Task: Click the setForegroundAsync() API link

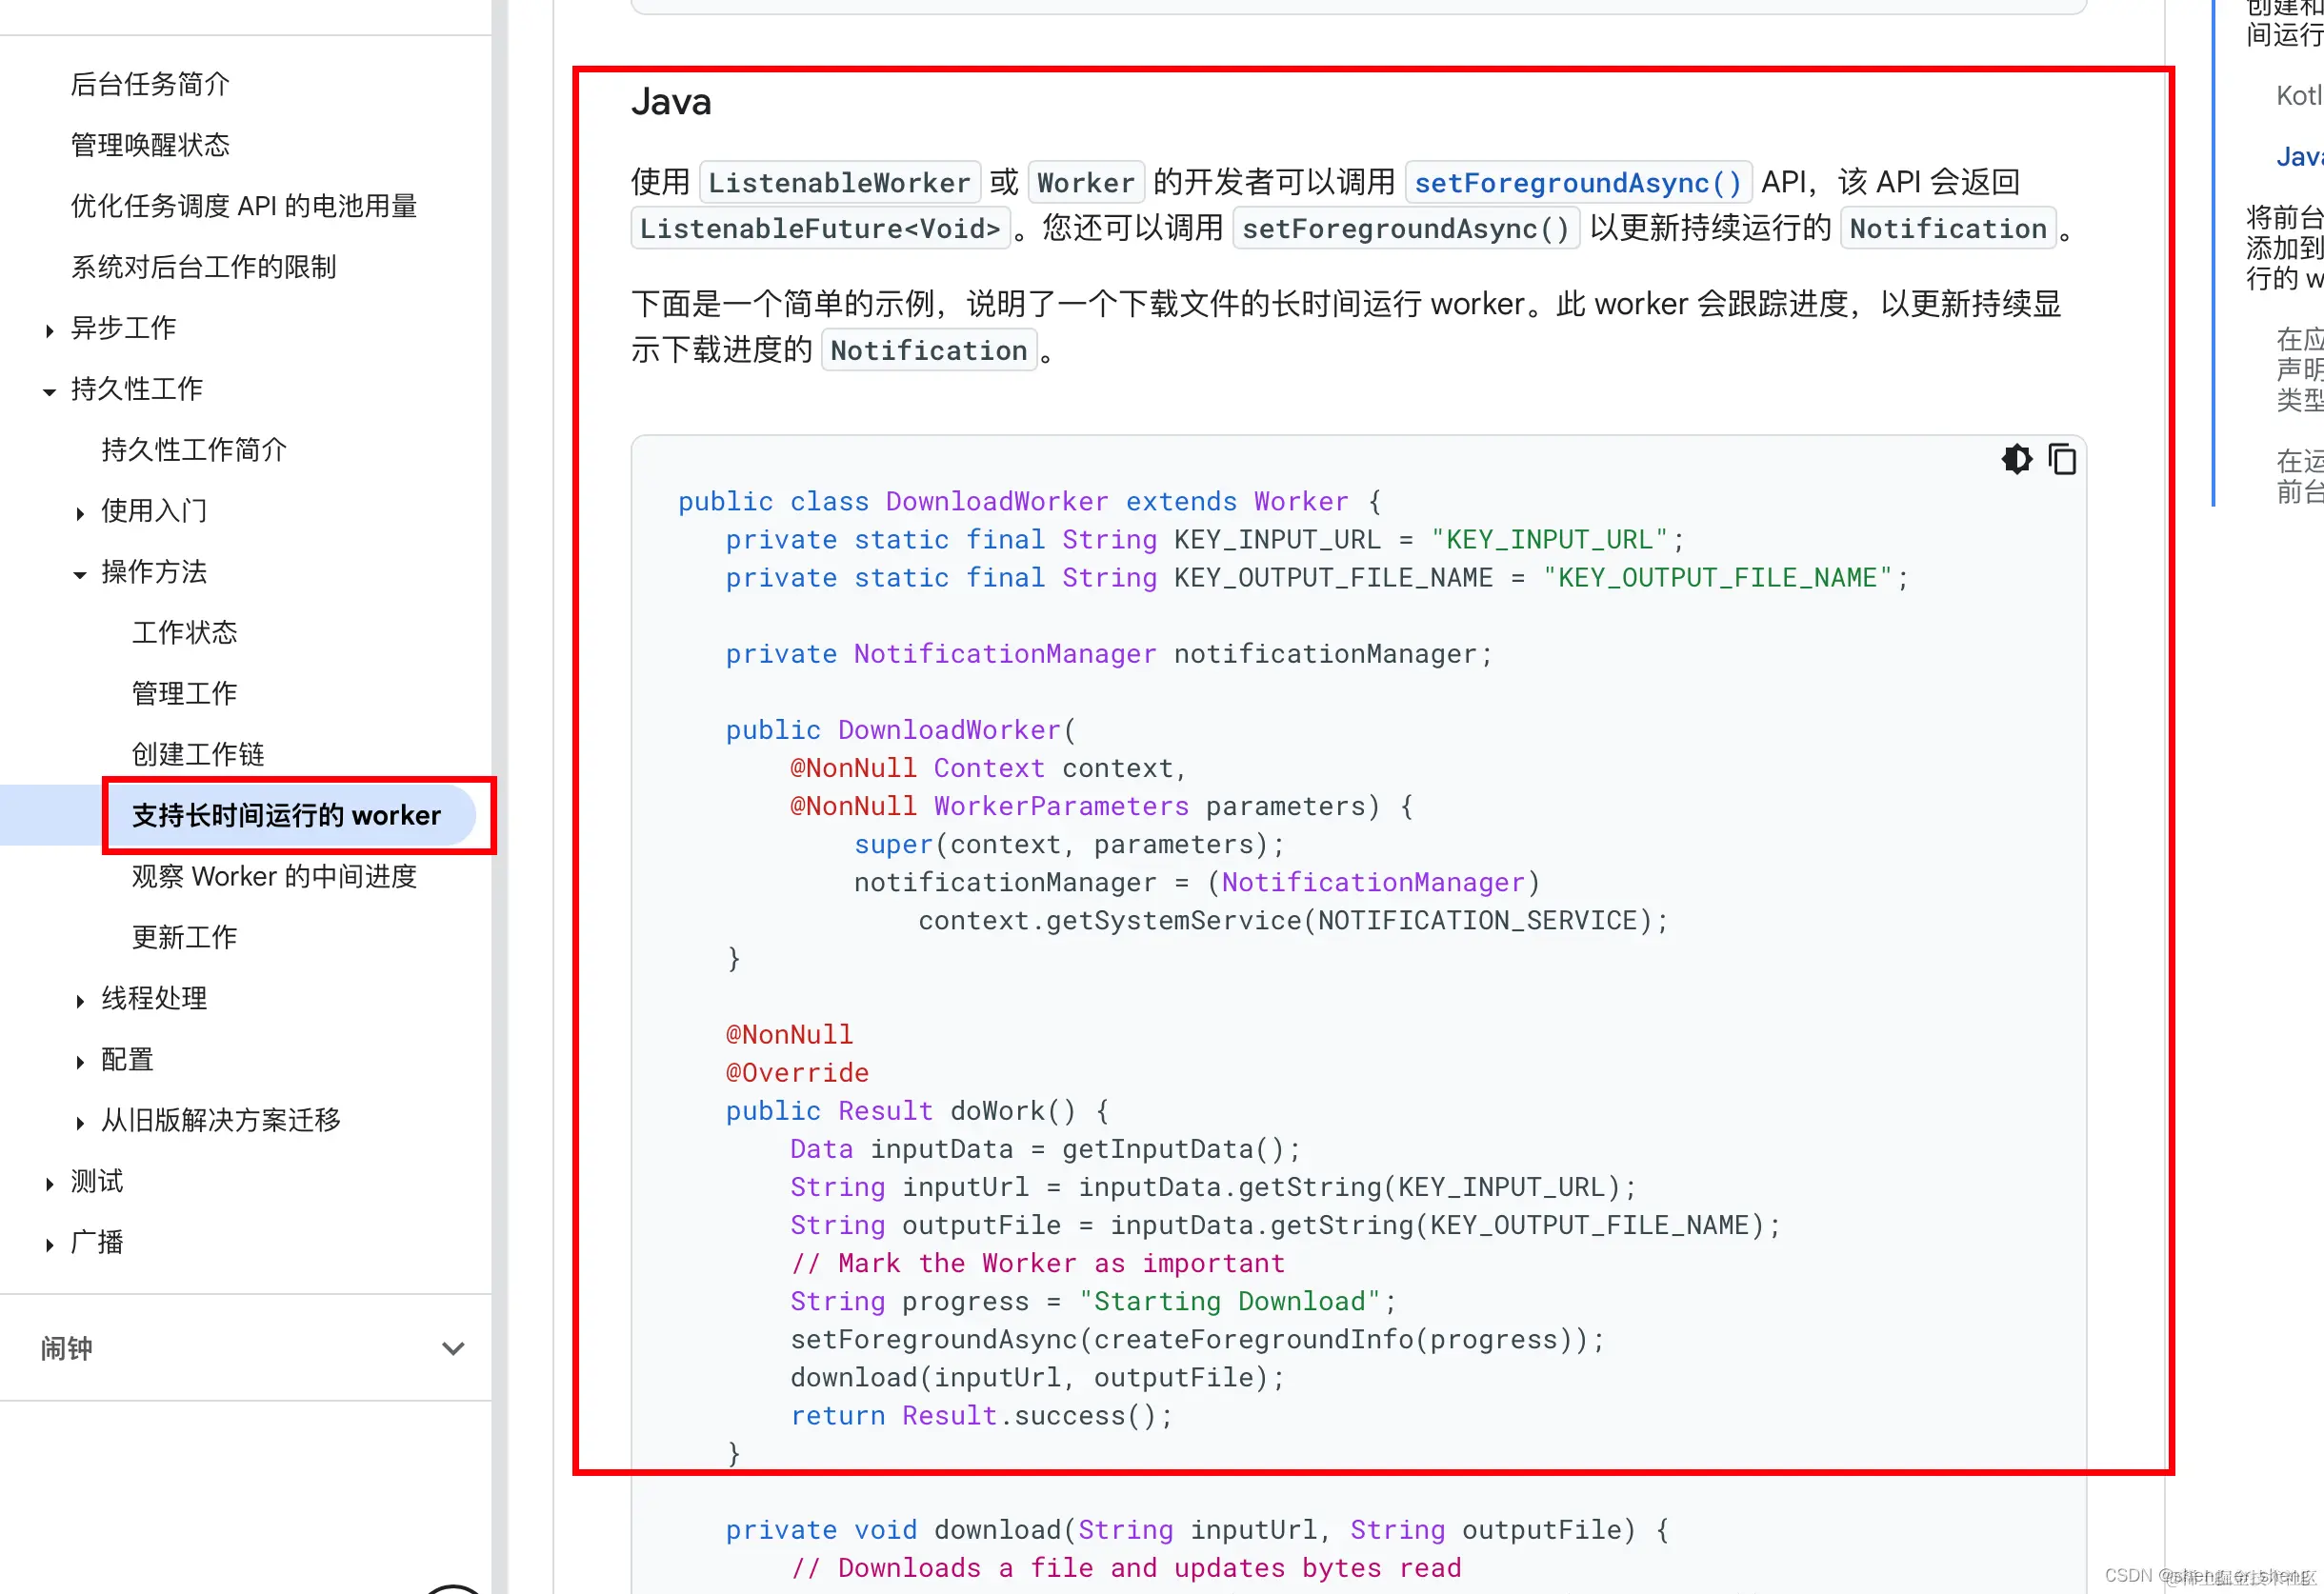Action: click(x=1577, y=183)
